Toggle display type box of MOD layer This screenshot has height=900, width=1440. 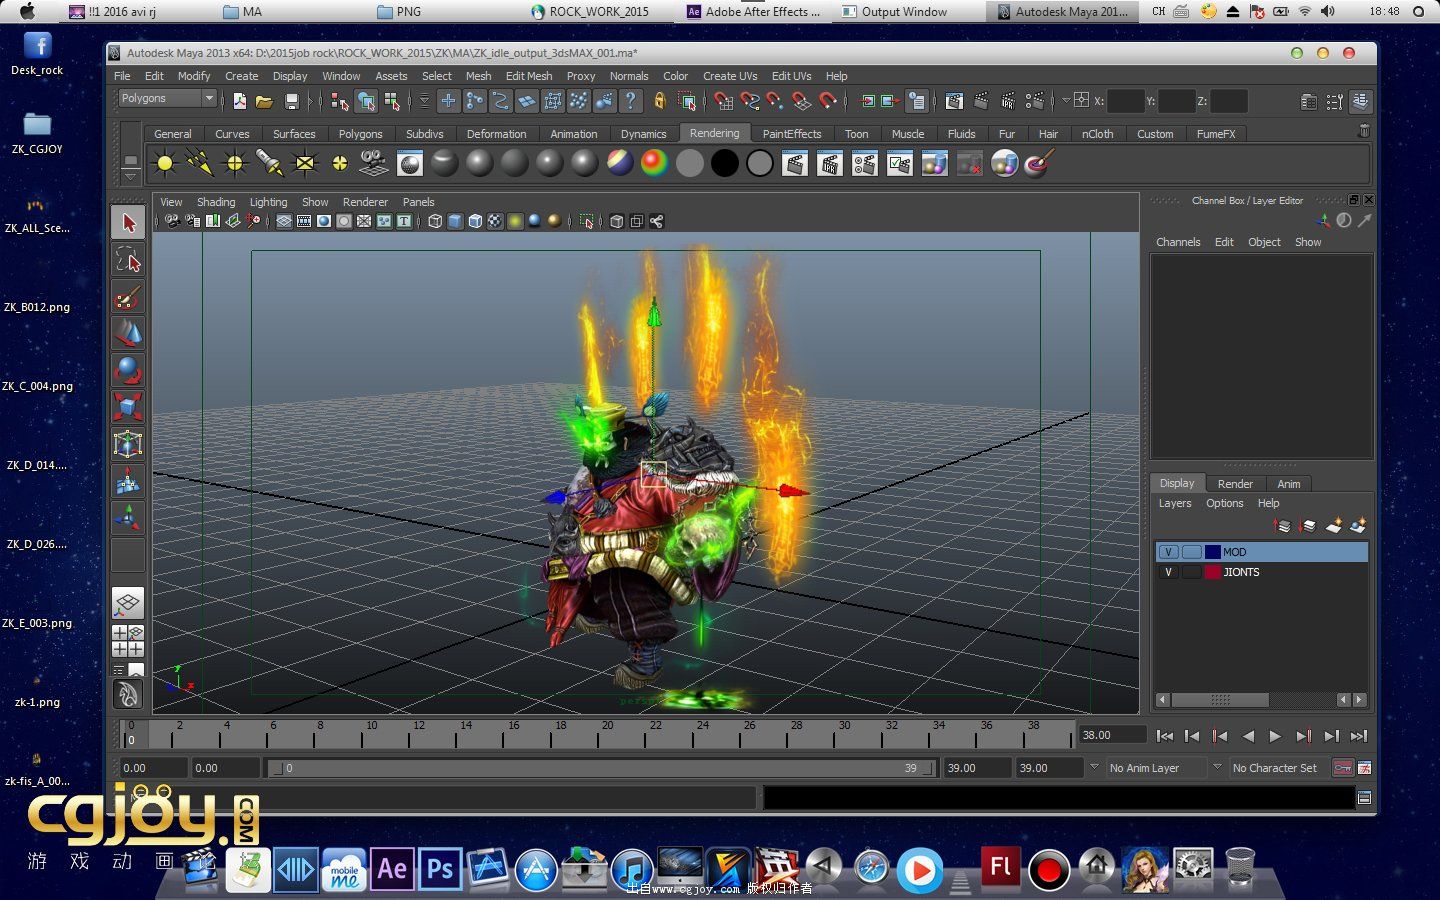[1191, 552]
